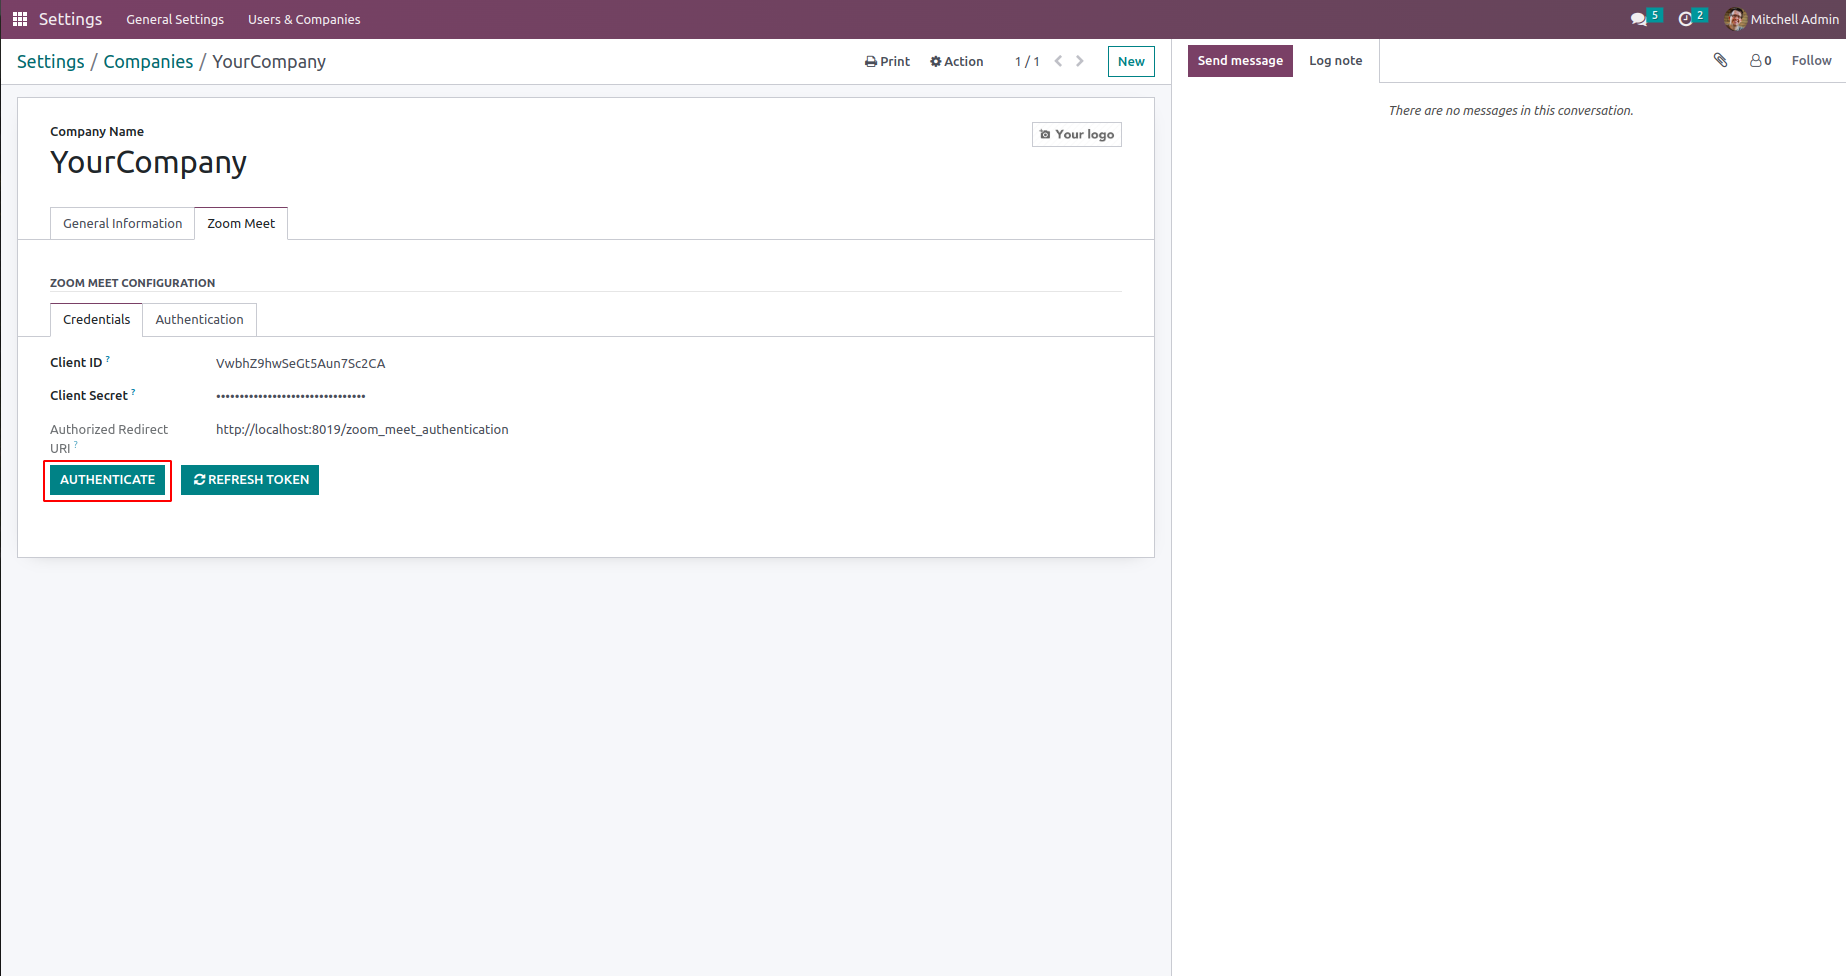This screenshot has width=1846, height=976.
Task: Show Client ID help tooltip mark
Action: coord(108,358)
